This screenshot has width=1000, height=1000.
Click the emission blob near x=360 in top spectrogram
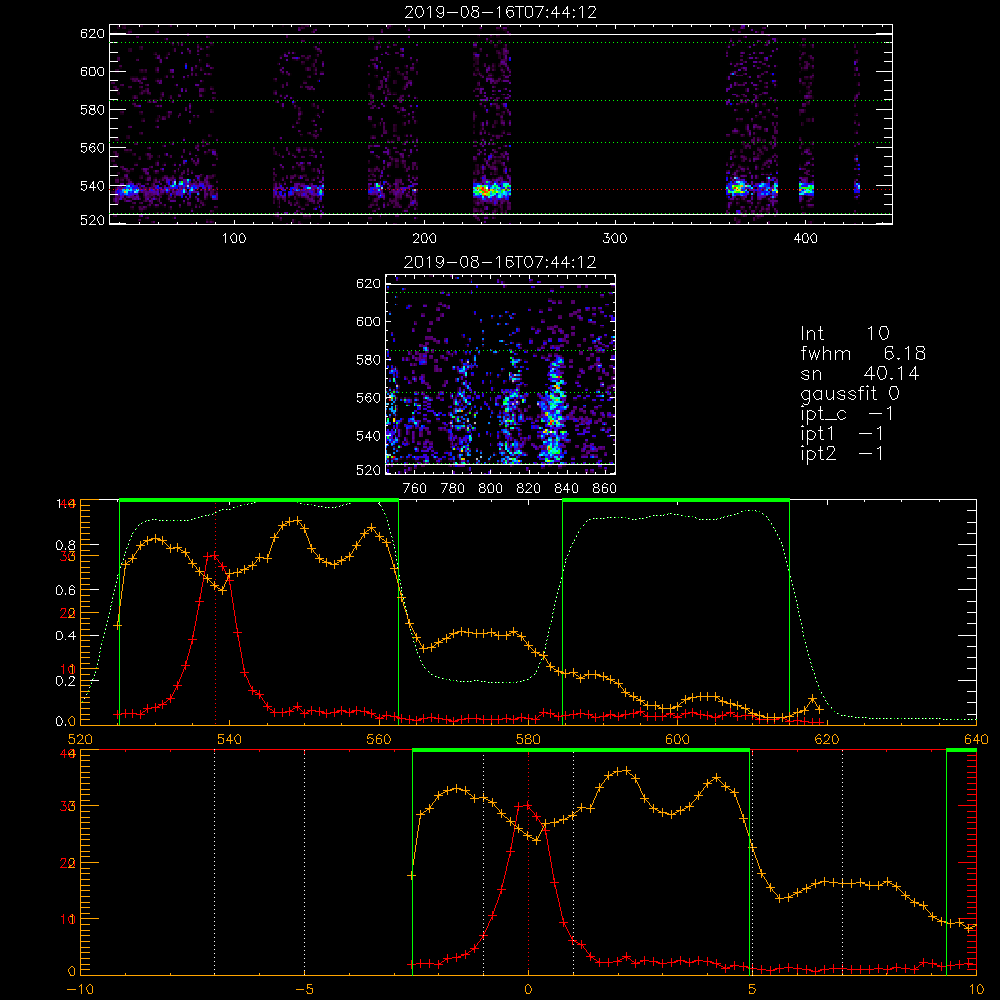pos(738,188)
